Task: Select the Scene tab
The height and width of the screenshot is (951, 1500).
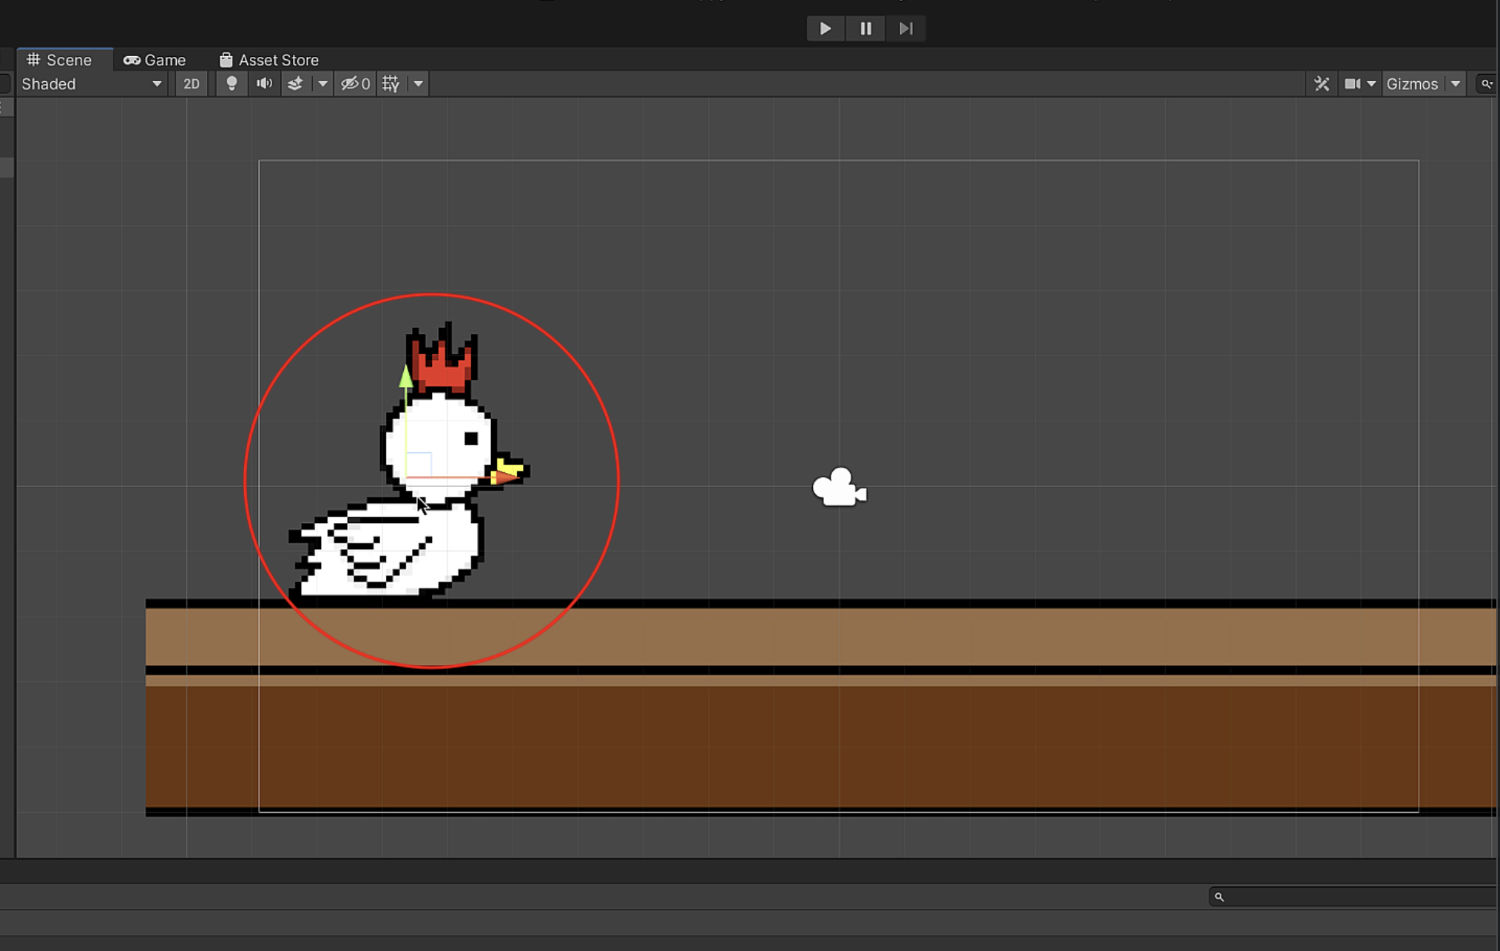Action: pyautogui.click(x=60, y=60)
